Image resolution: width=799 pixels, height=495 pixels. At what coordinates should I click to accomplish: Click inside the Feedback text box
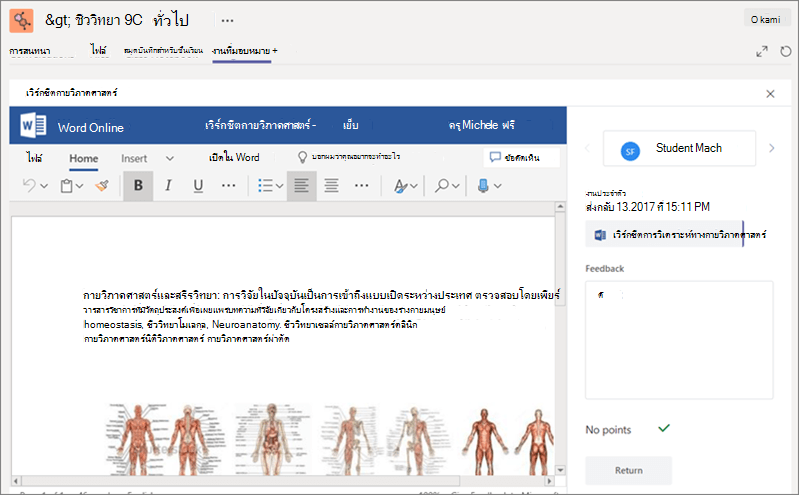click(679, 340)
